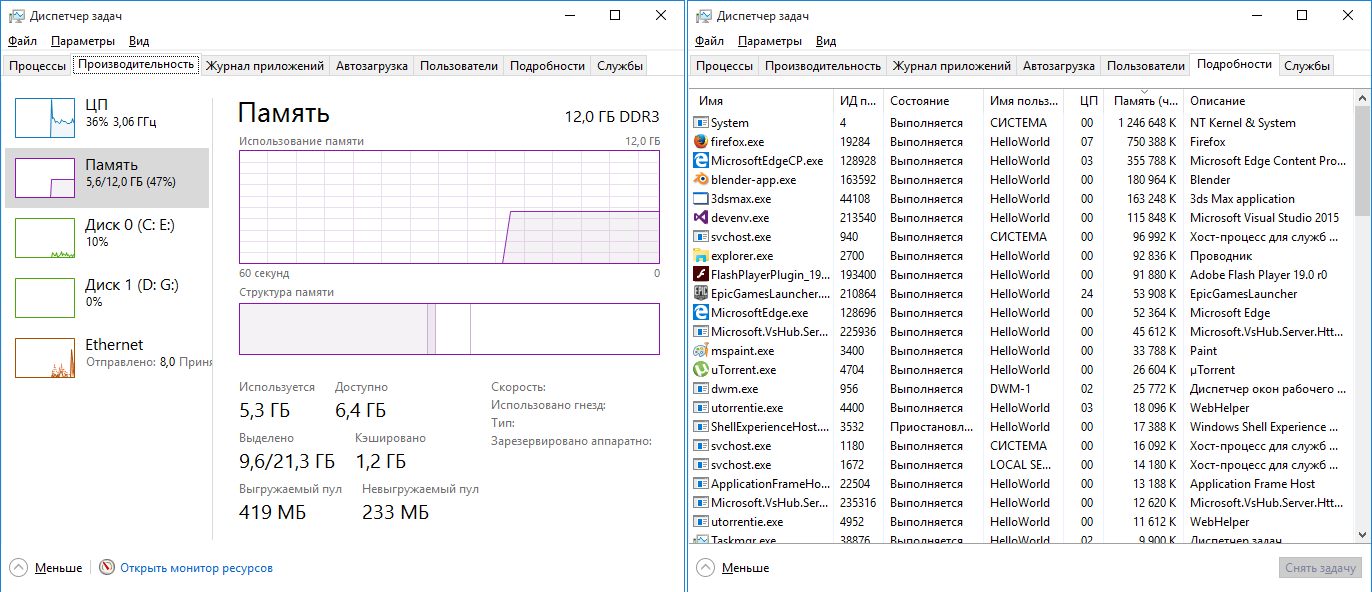The image size is (1372, 592).
Task: Switch to the Производительность tab in the right window
Action: pyautogui.click(x=823, y=66)
